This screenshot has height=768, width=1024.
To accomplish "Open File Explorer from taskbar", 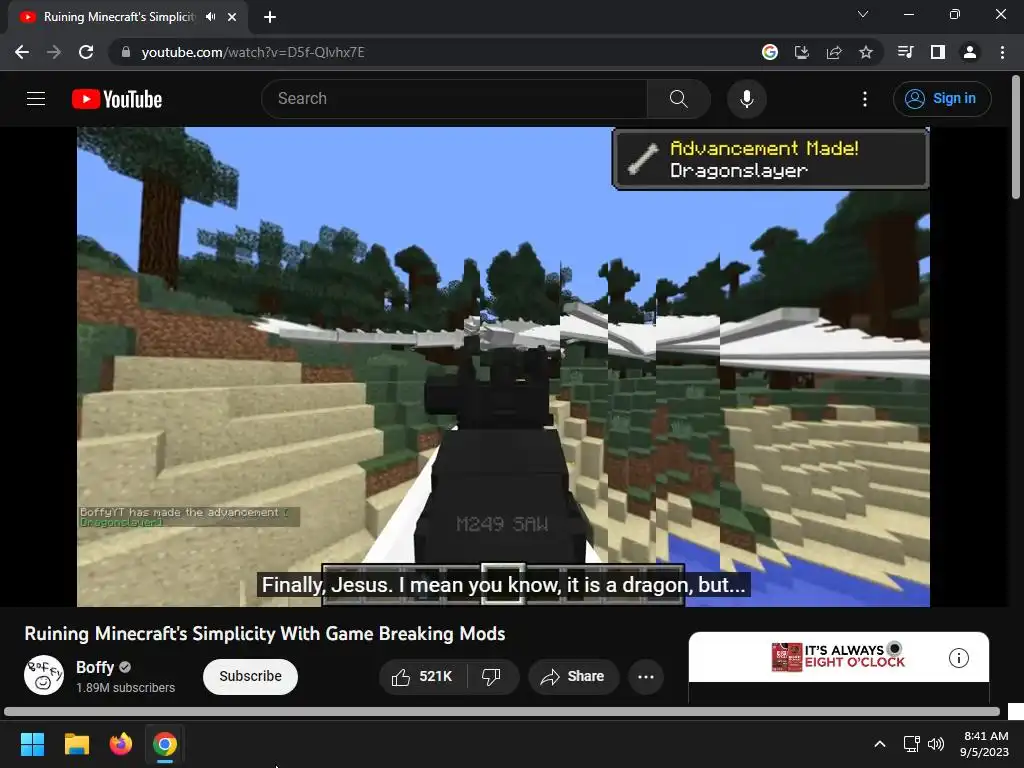I will (x=76, y=744).
